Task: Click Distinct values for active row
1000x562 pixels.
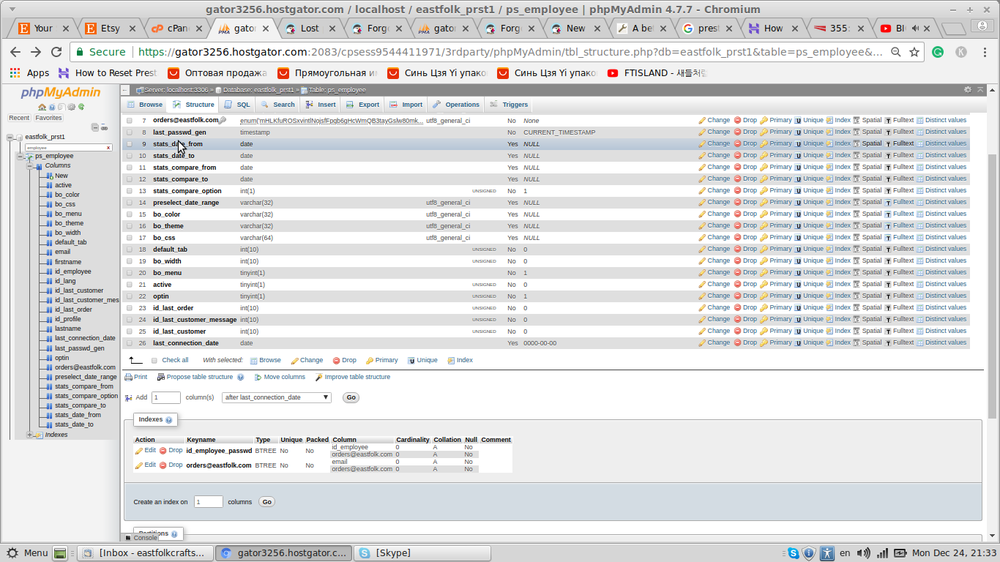Action: tap(941, 285)
